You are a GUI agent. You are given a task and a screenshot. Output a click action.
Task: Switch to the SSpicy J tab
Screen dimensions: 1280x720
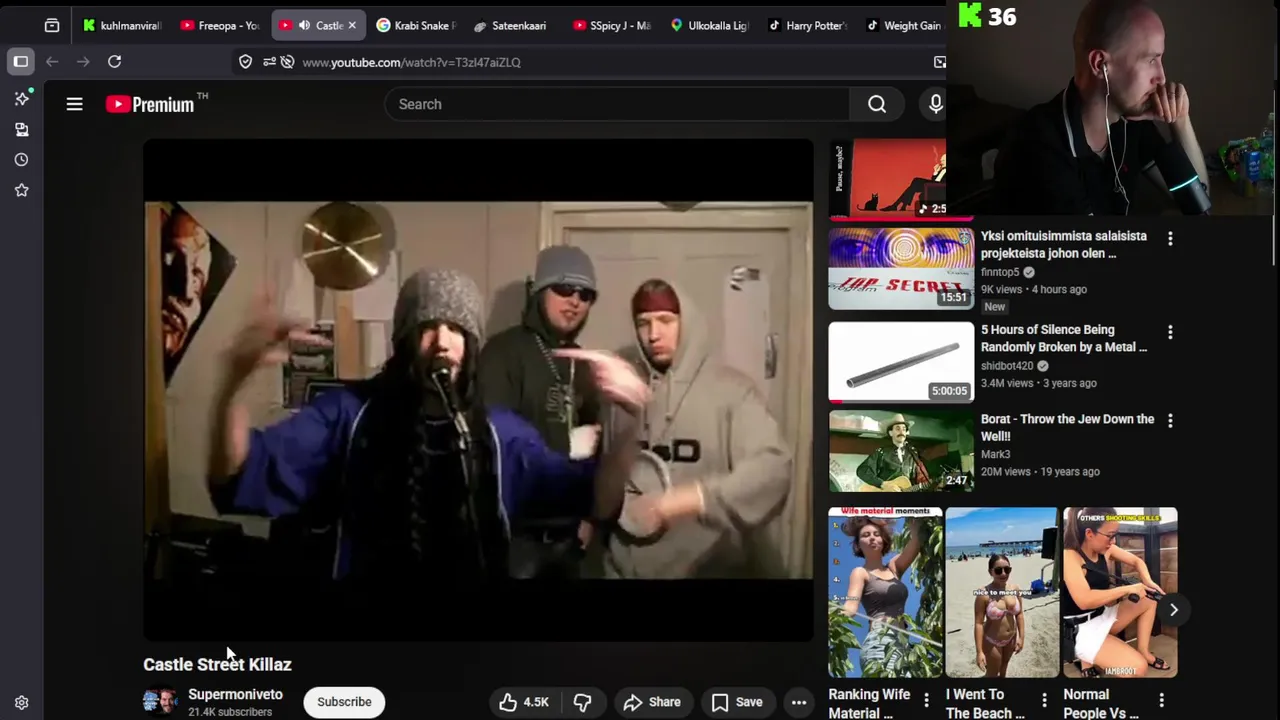(x=612, y=25)
